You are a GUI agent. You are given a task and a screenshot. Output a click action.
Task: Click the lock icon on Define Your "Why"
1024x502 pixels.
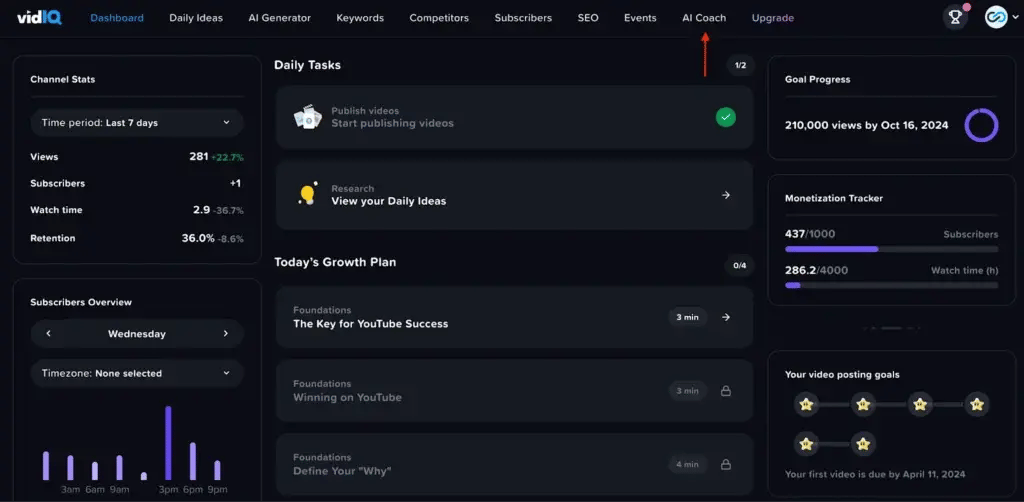tap(726, 464)
